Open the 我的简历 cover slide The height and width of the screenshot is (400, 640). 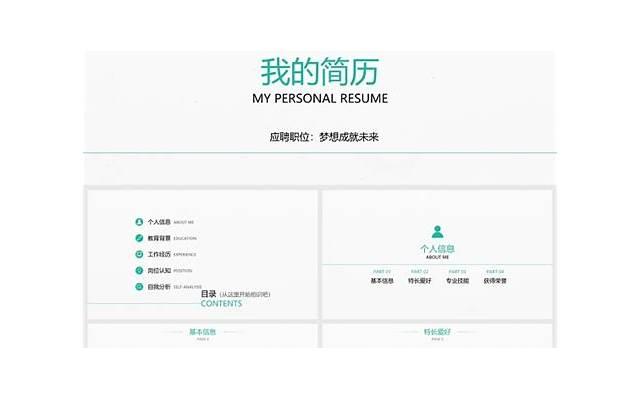coord(320,118)
